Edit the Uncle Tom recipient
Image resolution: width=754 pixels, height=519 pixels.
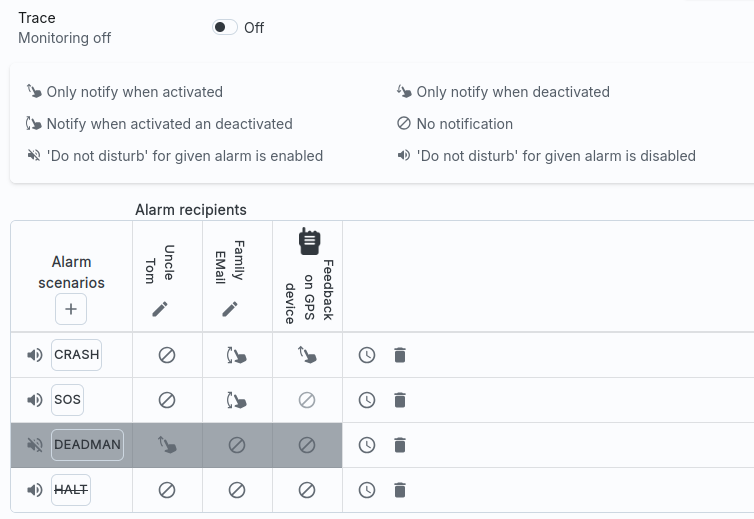(x=160, y=309)
